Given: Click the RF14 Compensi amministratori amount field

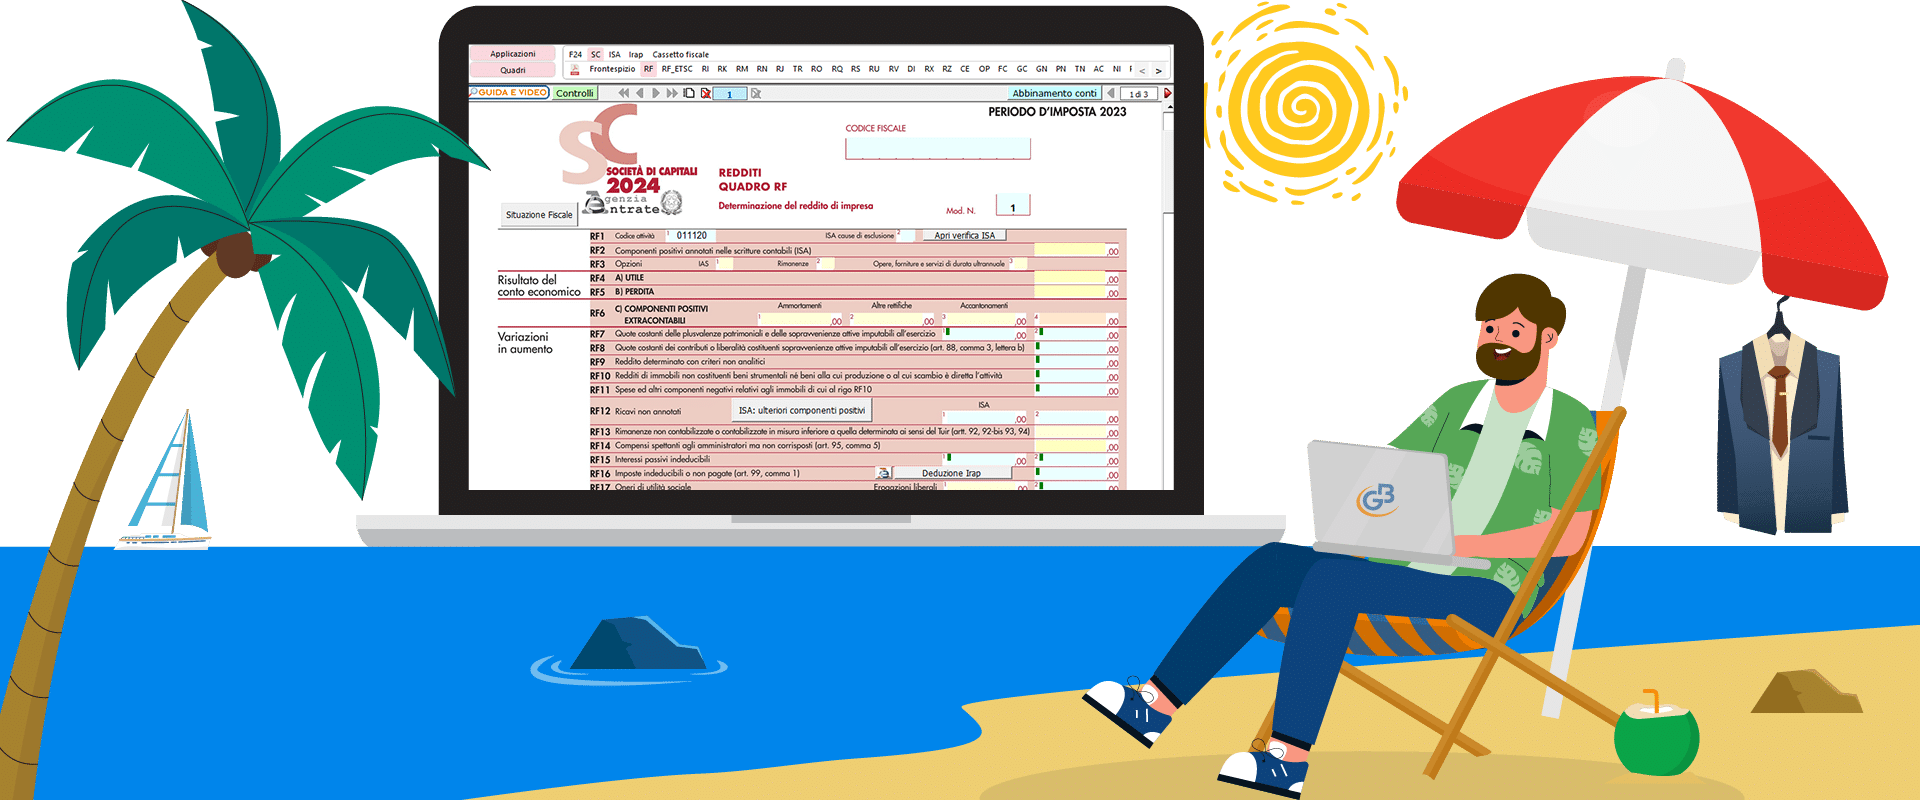Looking at the screenshot, I should click(x=1071, y=446).
